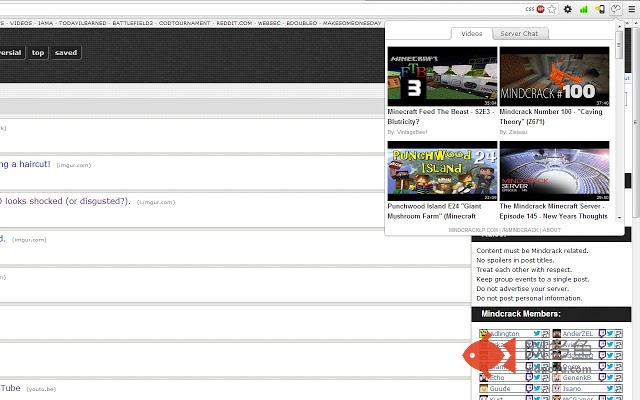Click the gear extension icon
Screen dimensions: 640x400
coord(568,8)
